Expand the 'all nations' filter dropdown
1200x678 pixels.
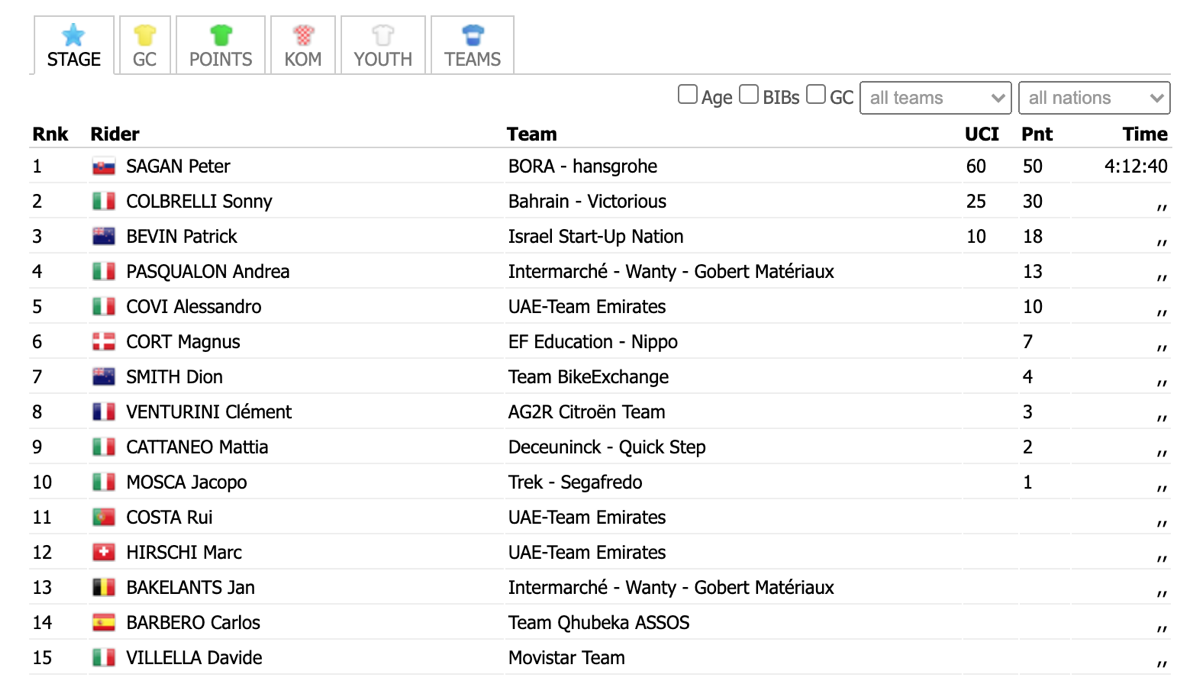(x=1094, y=98)
